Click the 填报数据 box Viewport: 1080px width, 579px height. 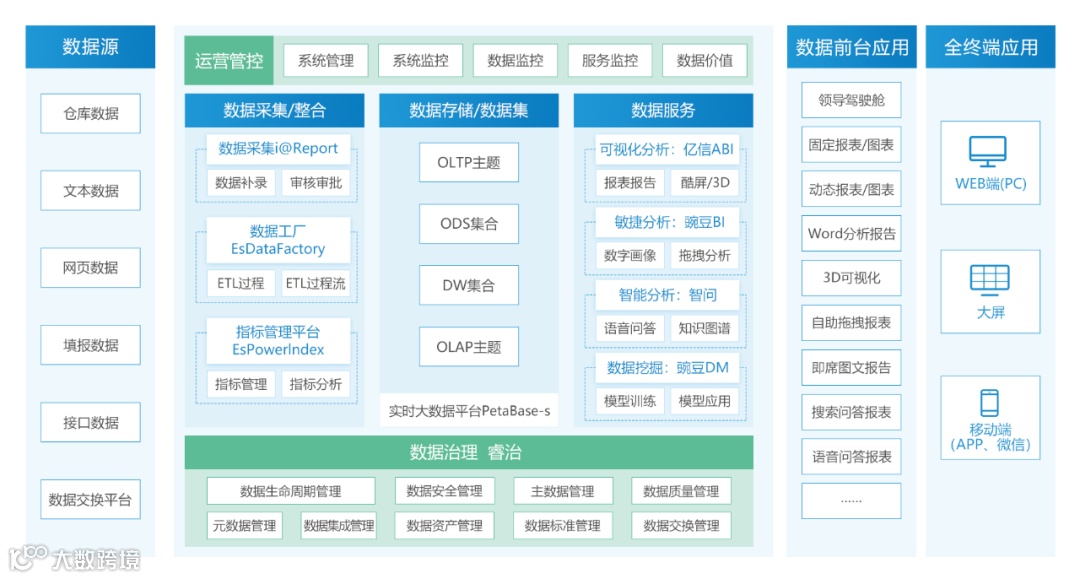click(x=90, y=345)
